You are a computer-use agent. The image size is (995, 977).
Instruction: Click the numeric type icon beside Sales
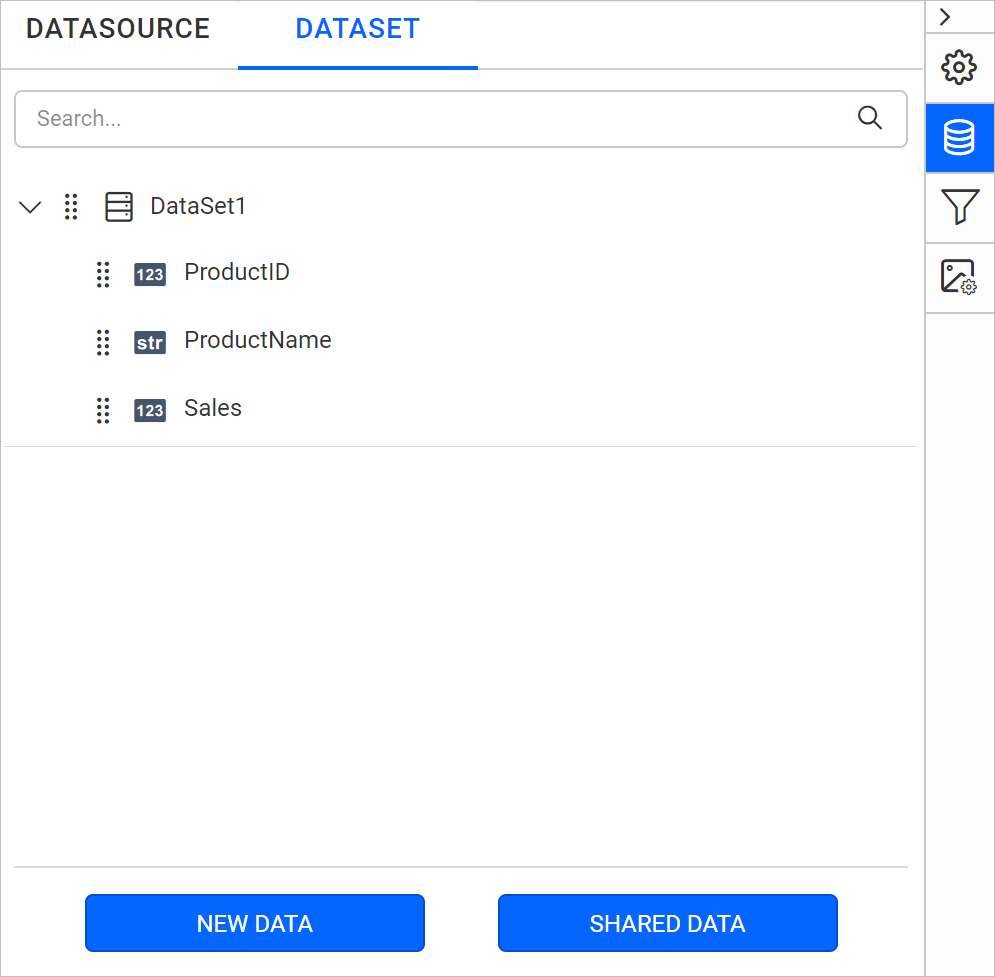[150, 410]
